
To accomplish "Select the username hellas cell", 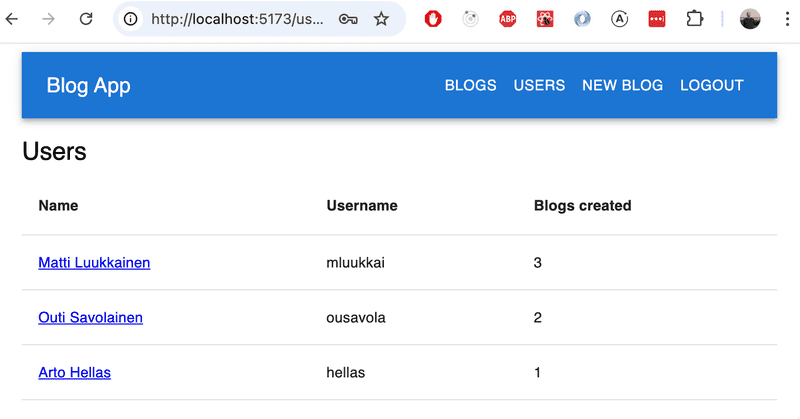I will [x=345, y=373].
